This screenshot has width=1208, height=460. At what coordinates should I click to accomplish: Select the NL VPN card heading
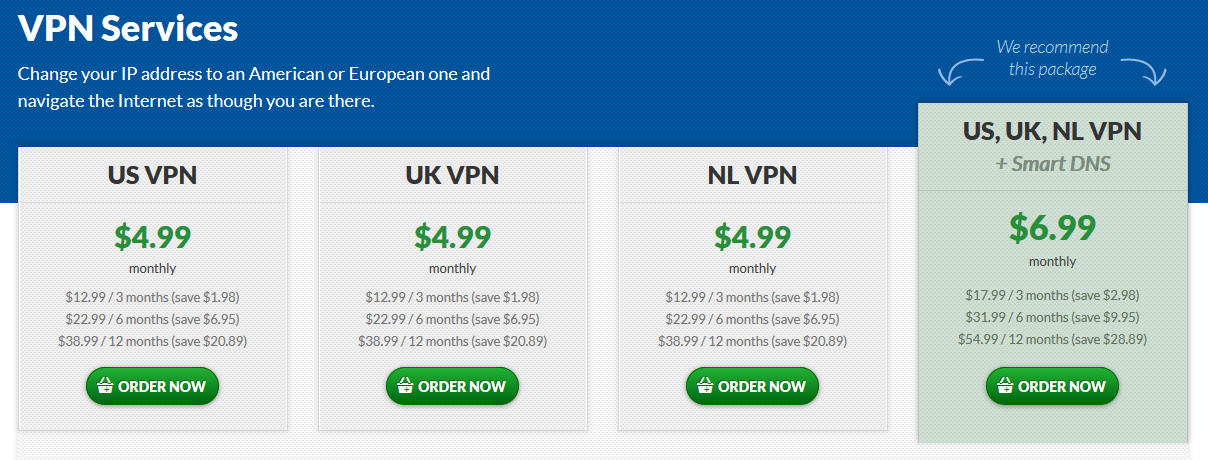[753, 176]
